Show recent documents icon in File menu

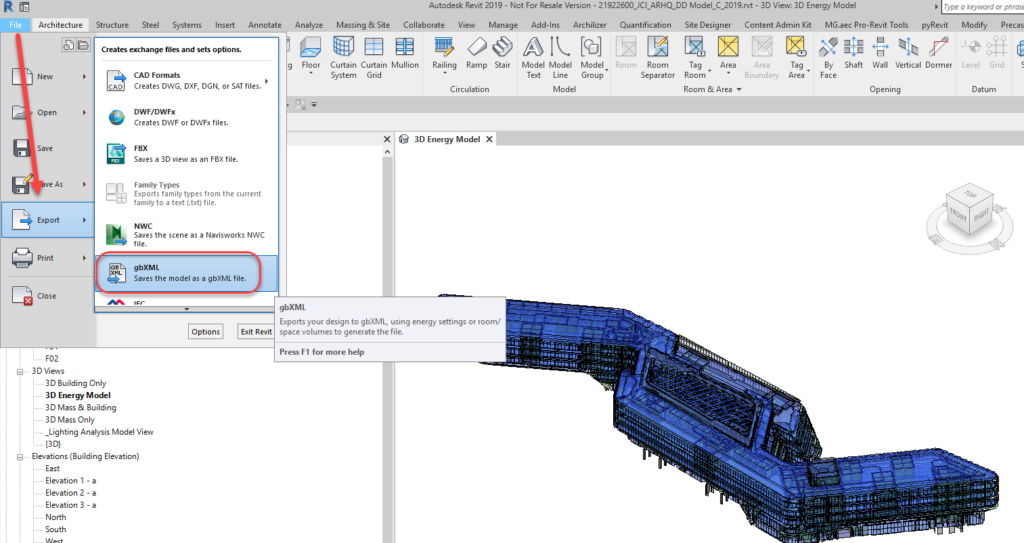click(x=68, y=45)
